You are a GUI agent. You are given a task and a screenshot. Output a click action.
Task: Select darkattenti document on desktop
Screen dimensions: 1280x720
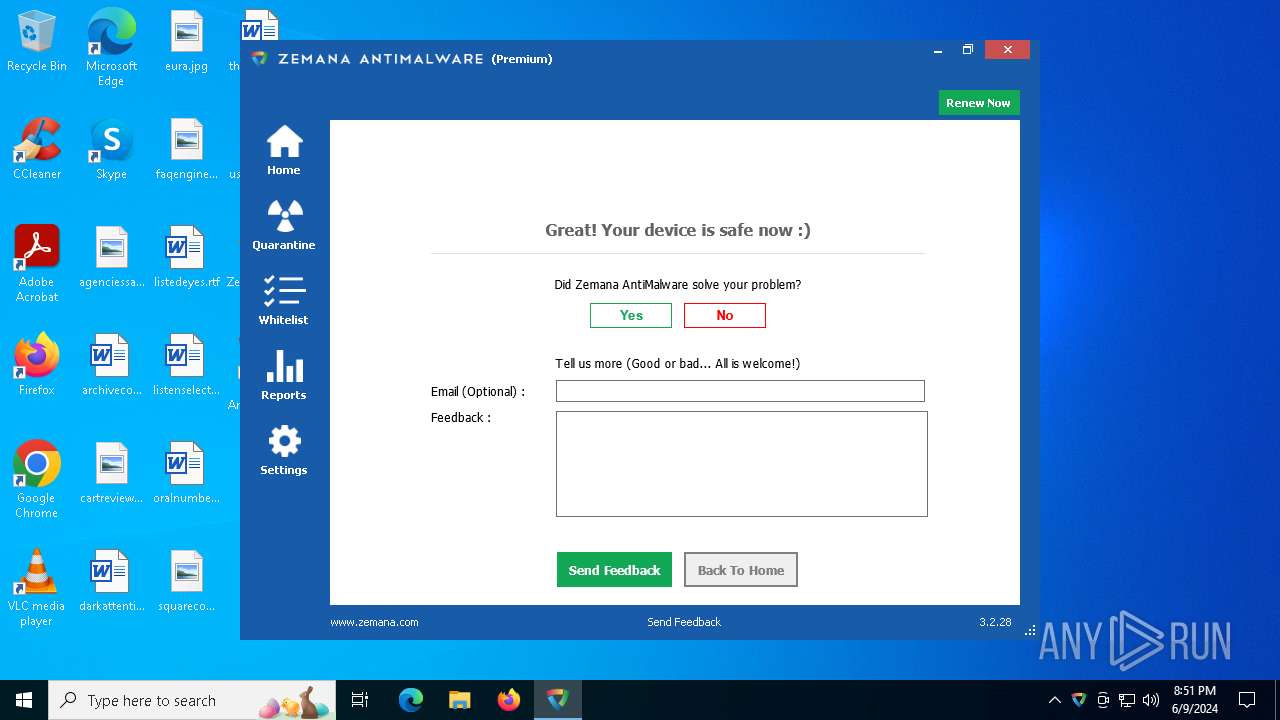pos(112,581)
